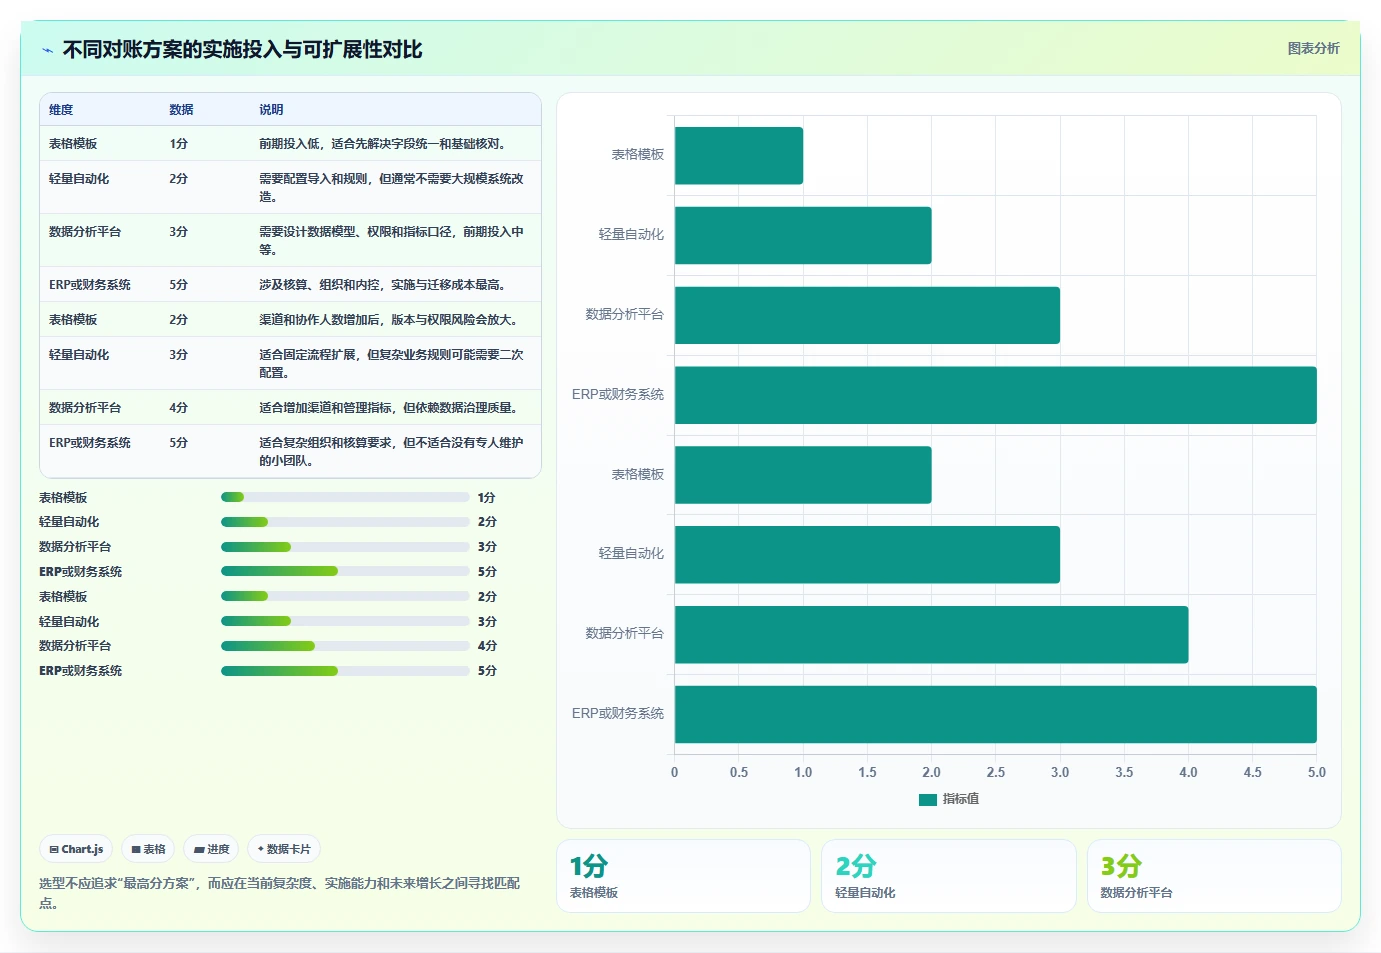This screenshot has width=1381, height=953.
Task: Click the Chart.js tag chip
Action: pyautogui.click(x=76, y=849)
